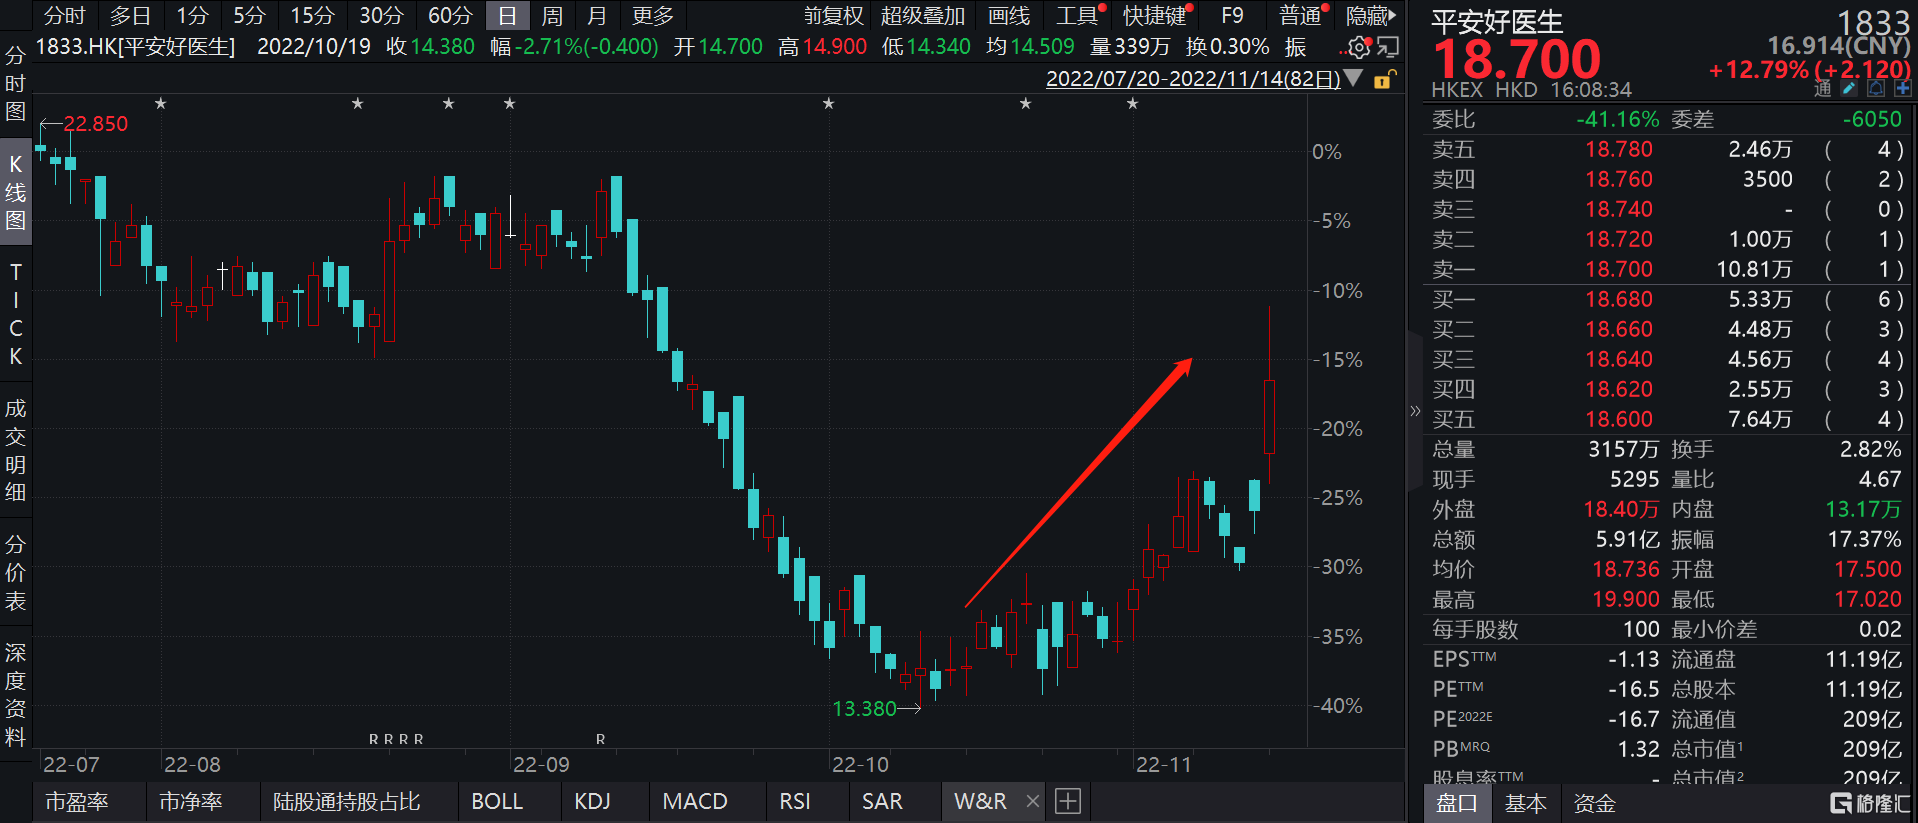Switch to 基本 fundamentals tab

[x=1526, y=803]
